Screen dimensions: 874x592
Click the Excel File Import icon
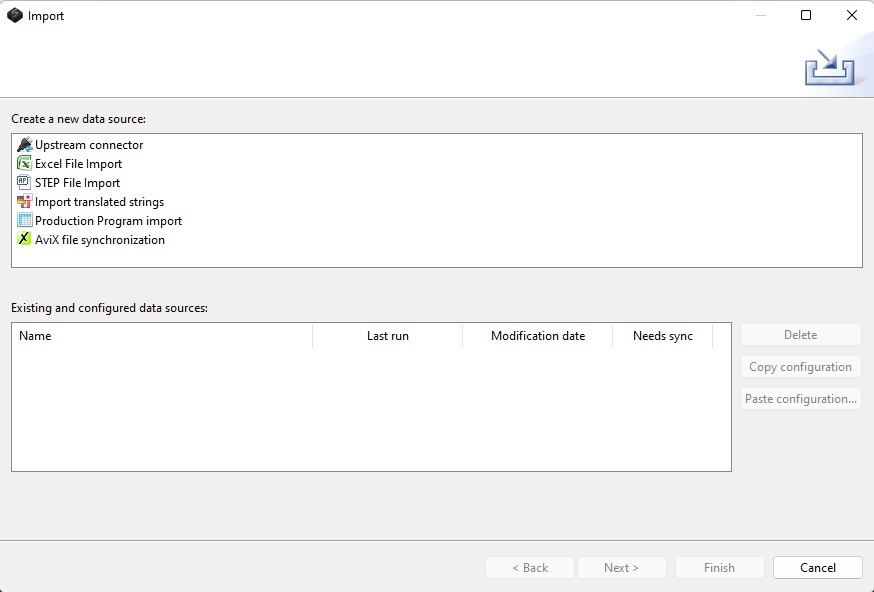click(x=25, y=164)
